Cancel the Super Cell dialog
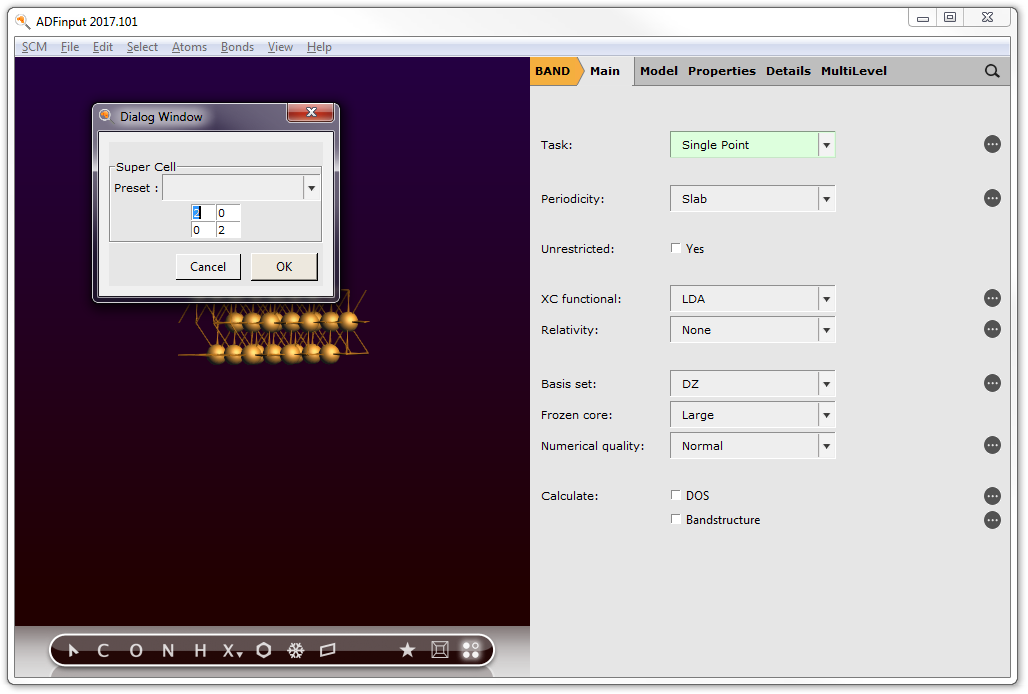 (x=208, y=267)
